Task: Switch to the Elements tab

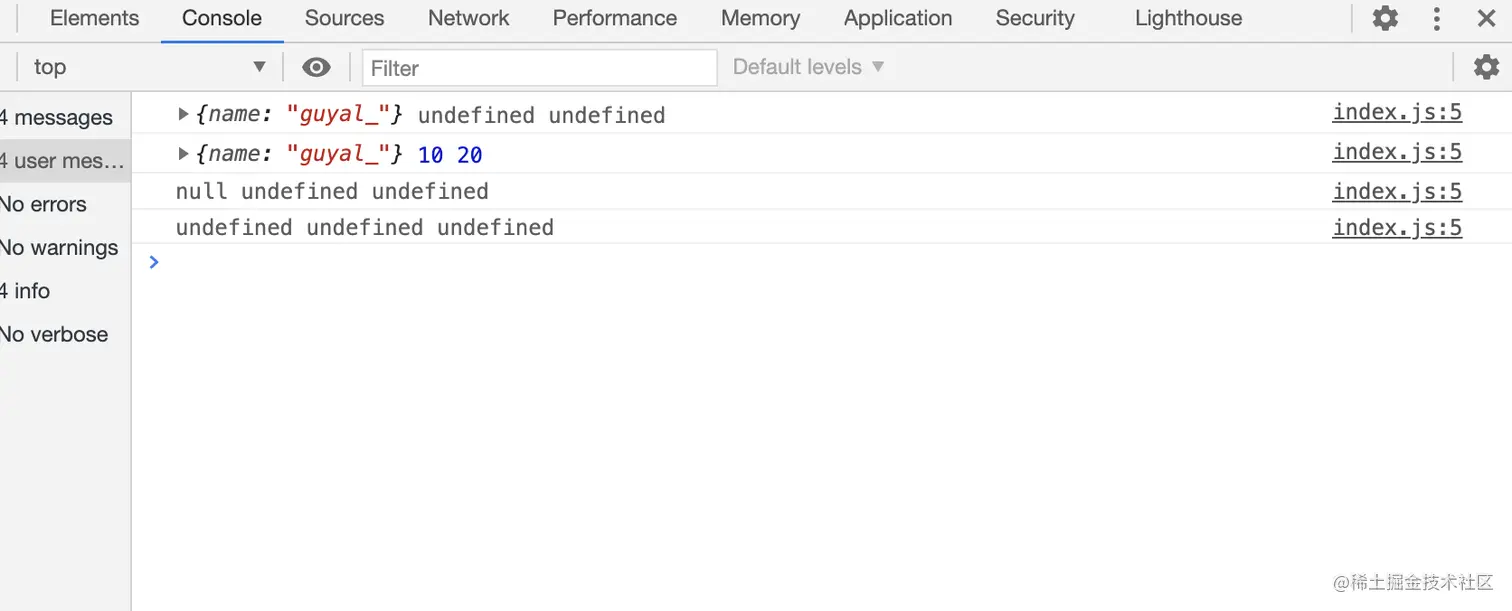Action: pyautogui.click(x=94, y=18)
